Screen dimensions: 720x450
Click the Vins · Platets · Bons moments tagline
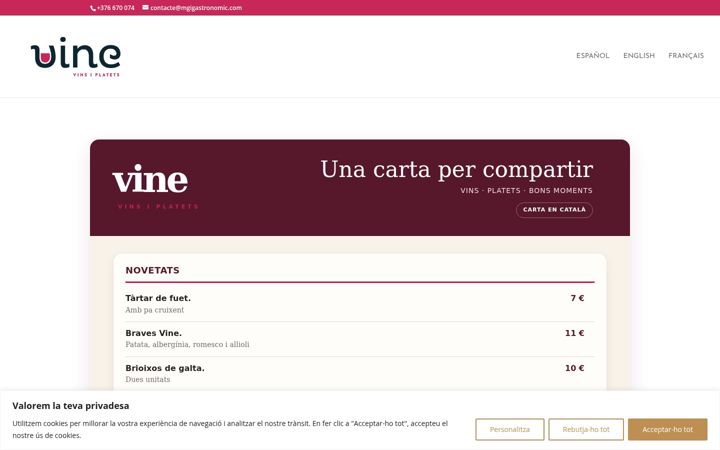526,191
